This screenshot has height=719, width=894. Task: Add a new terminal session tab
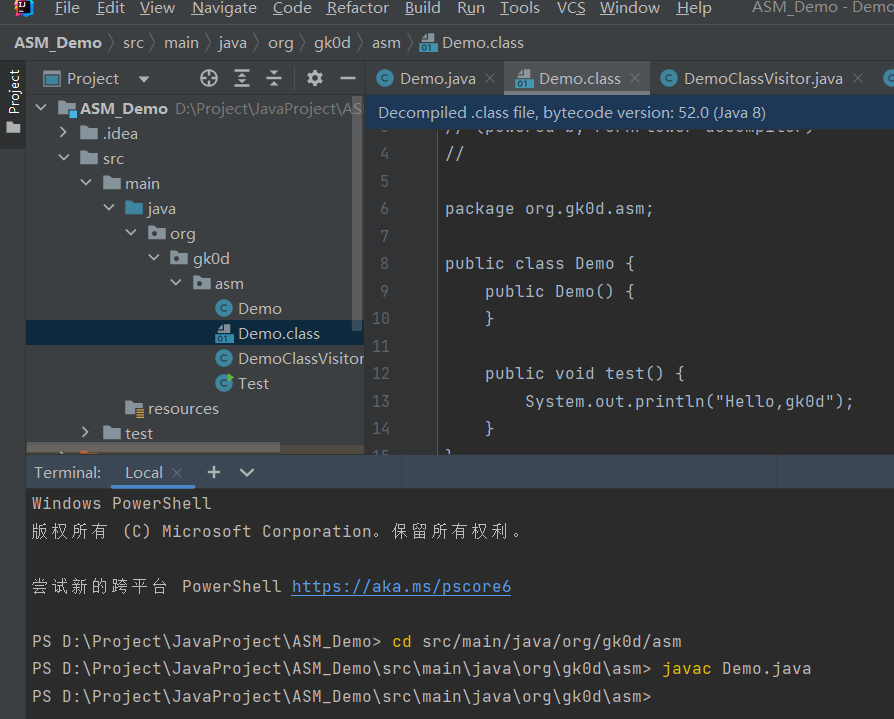214,472
